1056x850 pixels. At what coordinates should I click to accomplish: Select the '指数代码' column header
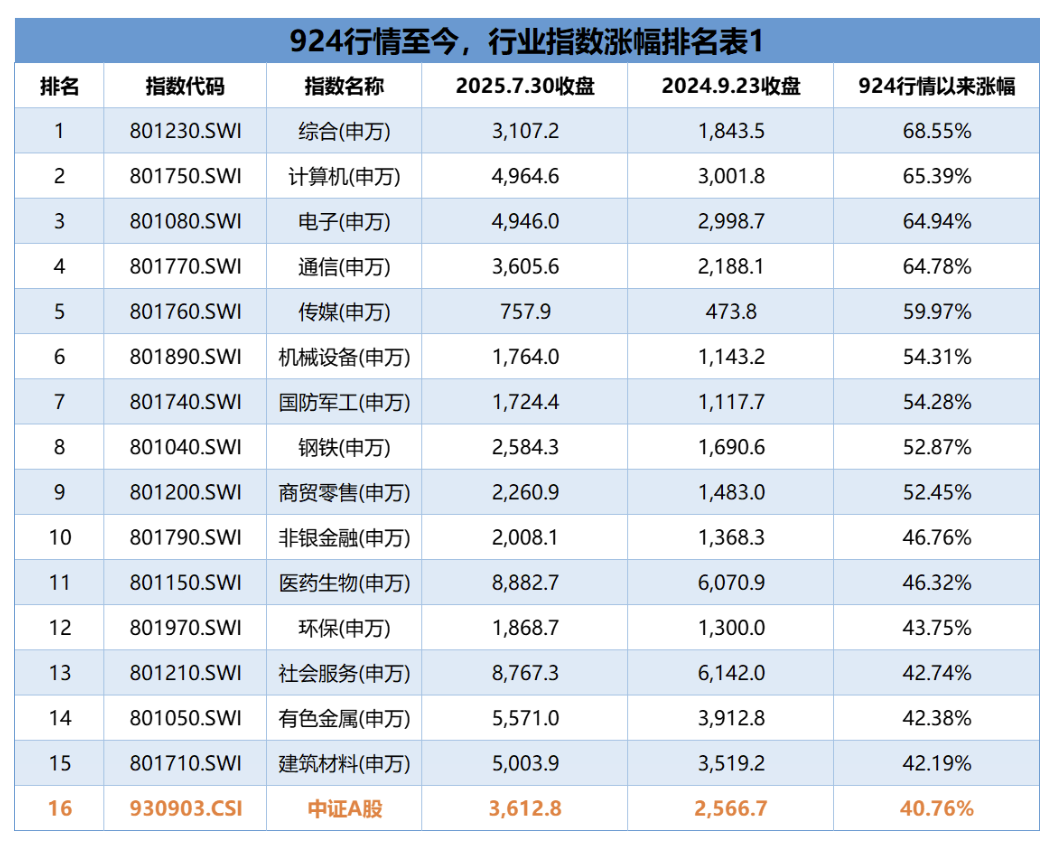(x=185, y=86)
